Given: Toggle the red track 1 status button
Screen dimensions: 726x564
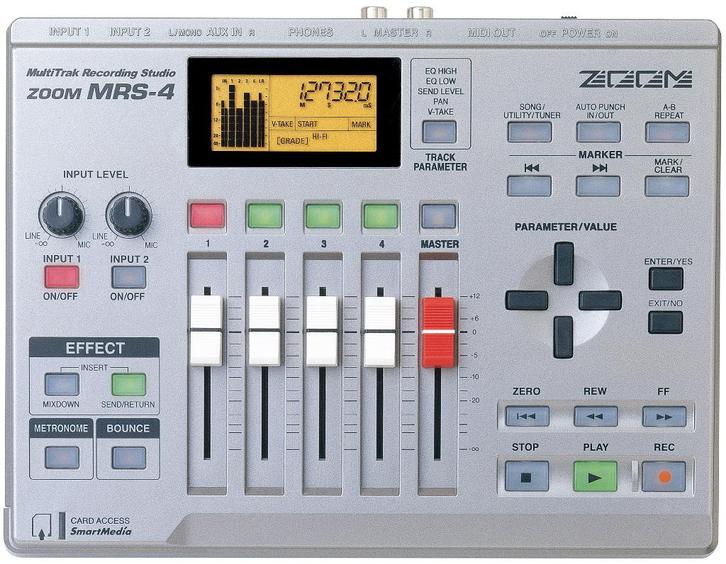Looking at the screenshot, I should pyautogui.click(x=207, y=216).
